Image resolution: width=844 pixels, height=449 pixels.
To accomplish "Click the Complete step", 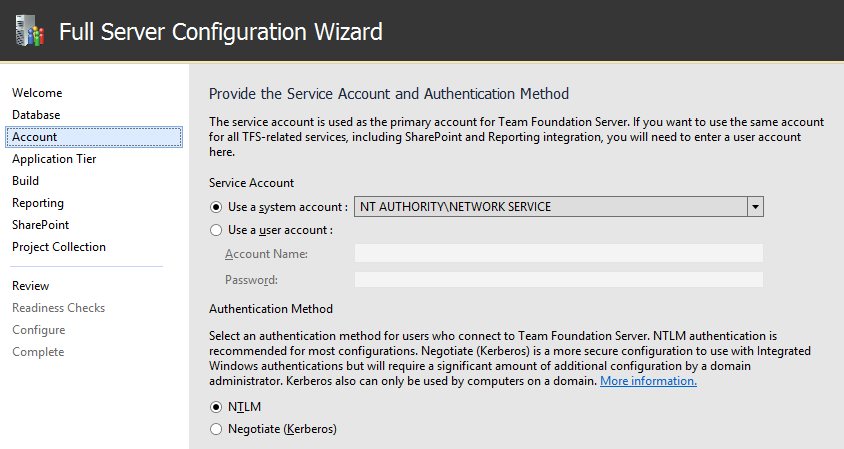I will (38, 352).
